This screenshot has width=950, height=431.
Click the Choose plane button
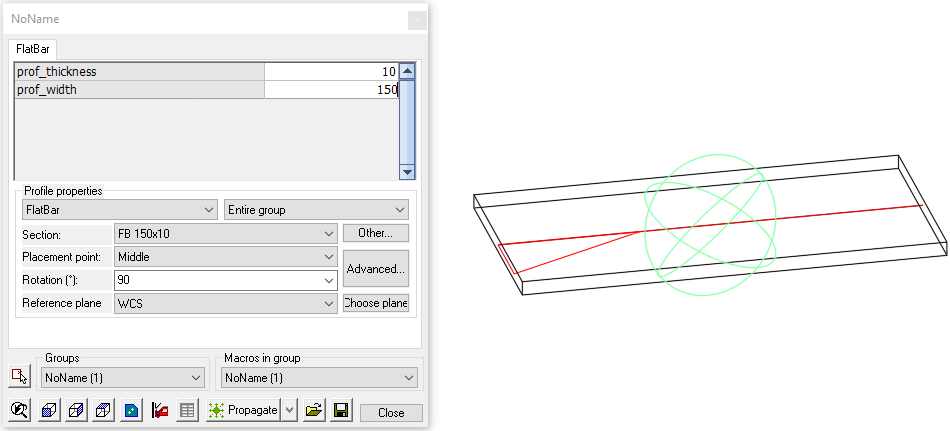(x=375, y=303)
